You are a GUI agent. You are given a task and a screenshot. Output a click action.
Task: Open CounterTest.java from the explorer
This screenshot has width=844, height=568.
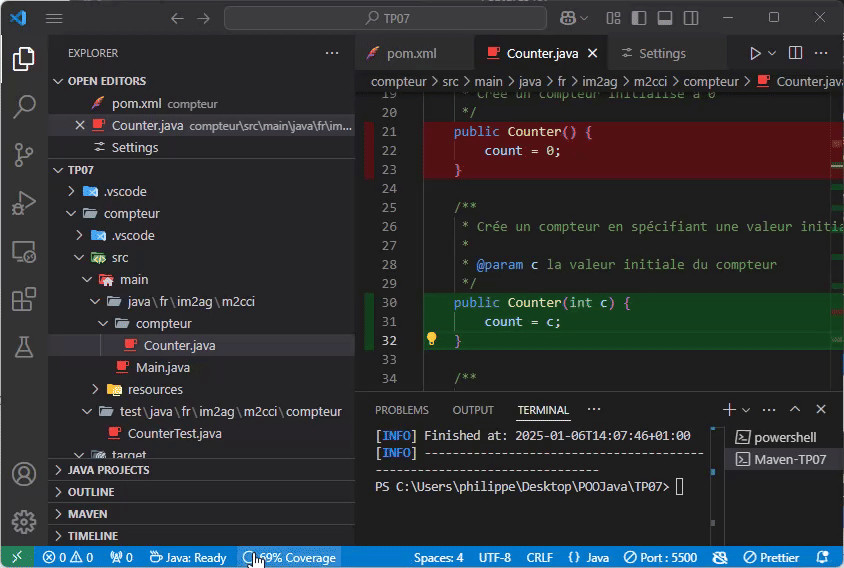(174, 433)
